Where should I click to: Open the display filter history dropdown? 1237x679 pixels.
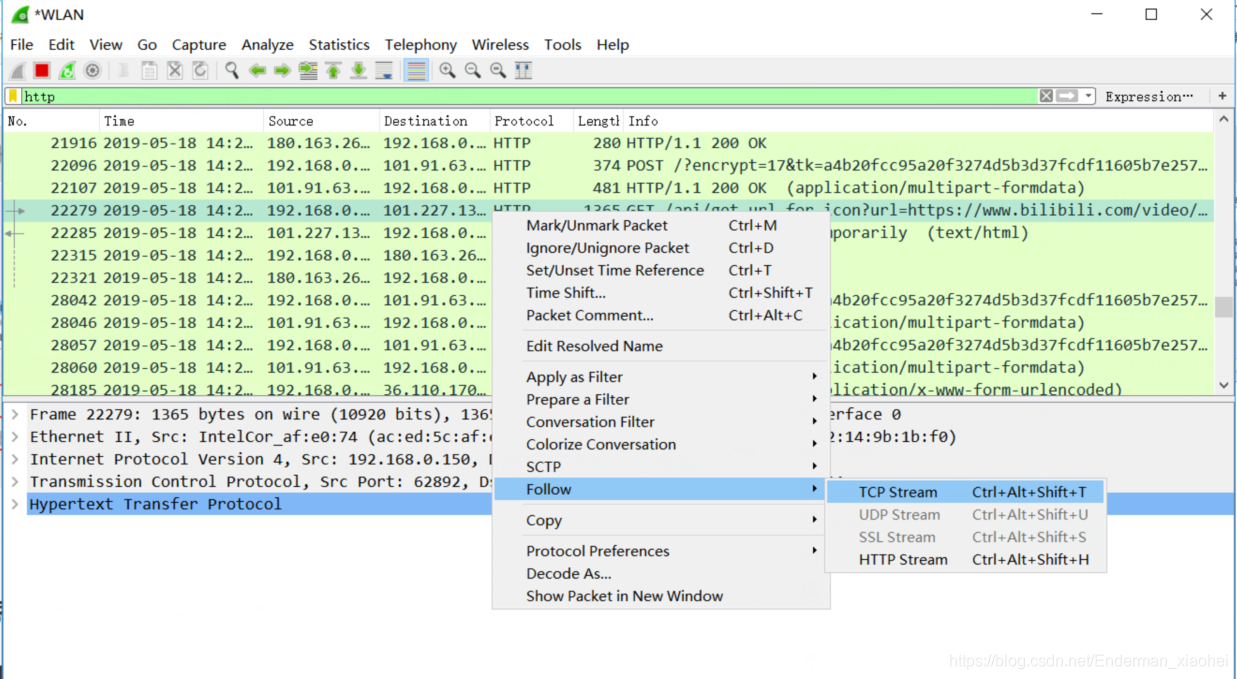(x=1087, y=97)
